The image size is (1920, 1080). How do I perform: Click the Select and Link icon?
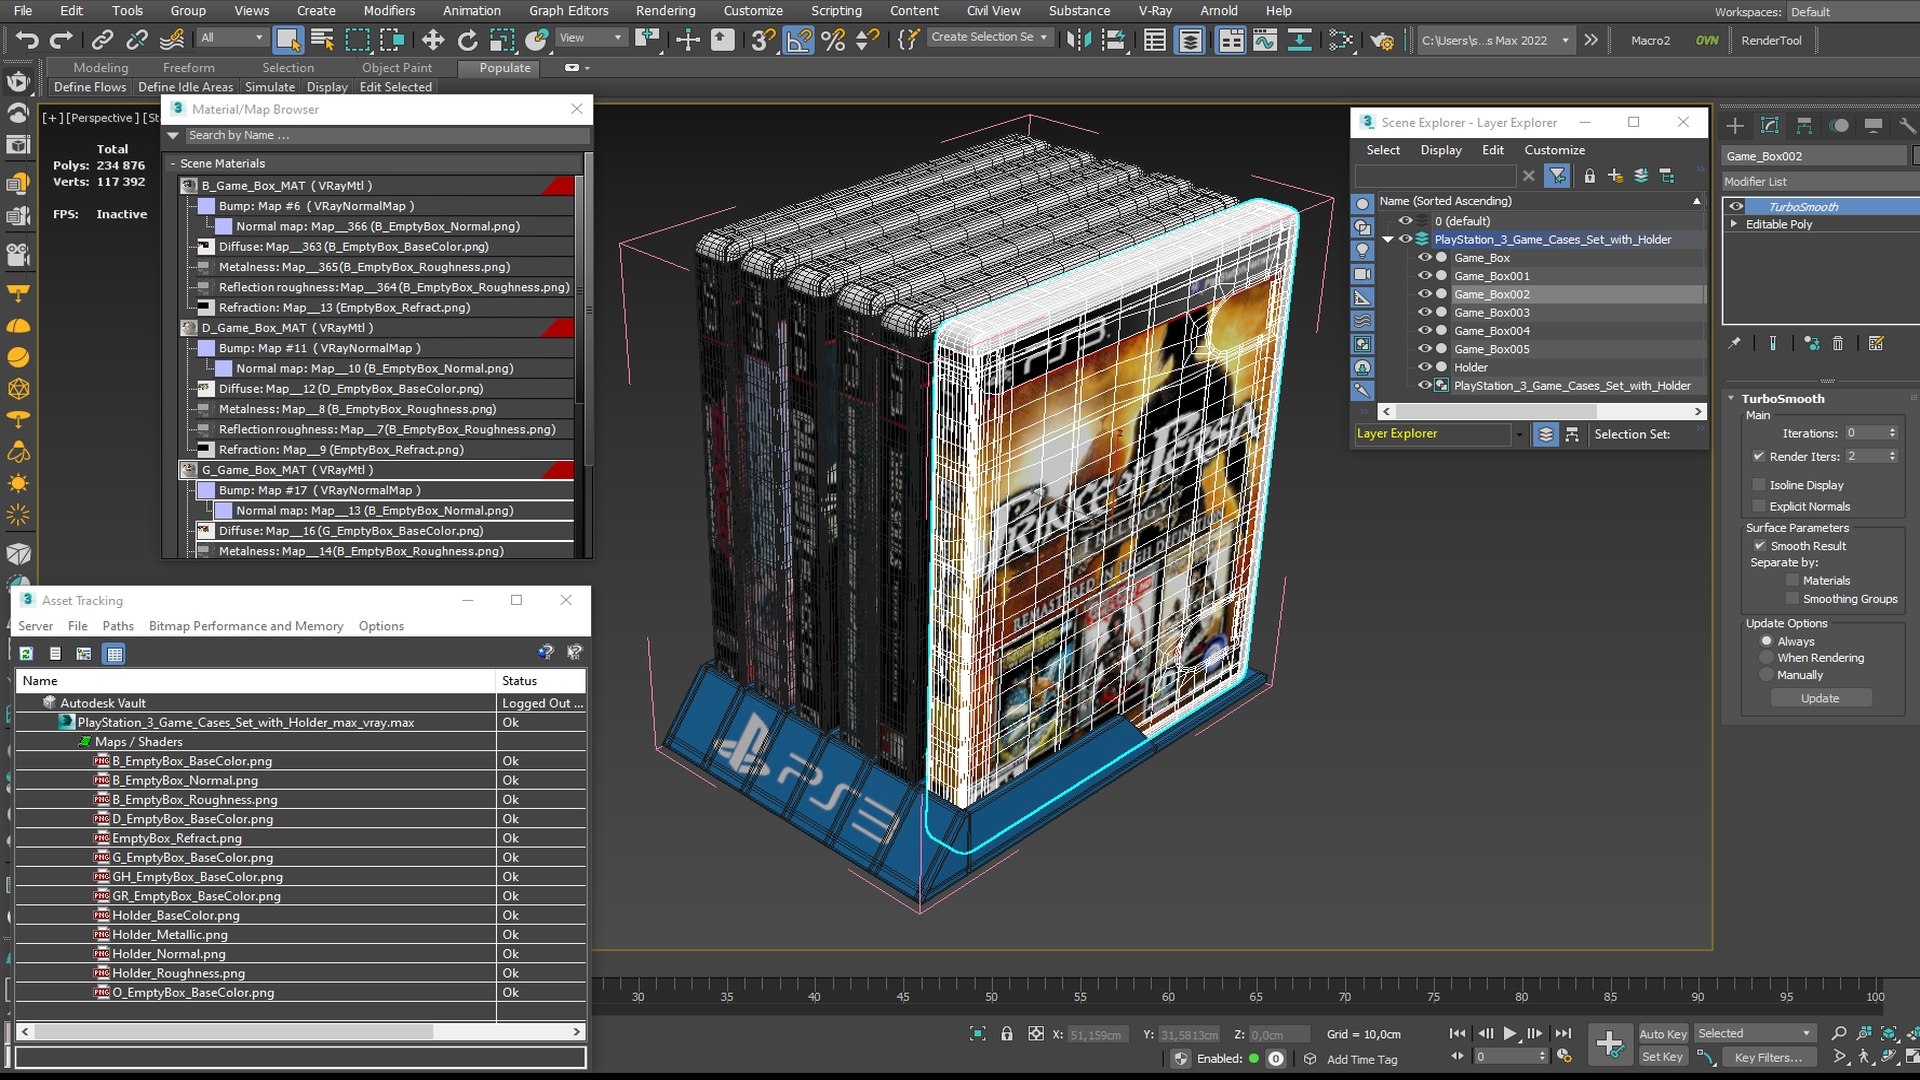pos(102,40)
